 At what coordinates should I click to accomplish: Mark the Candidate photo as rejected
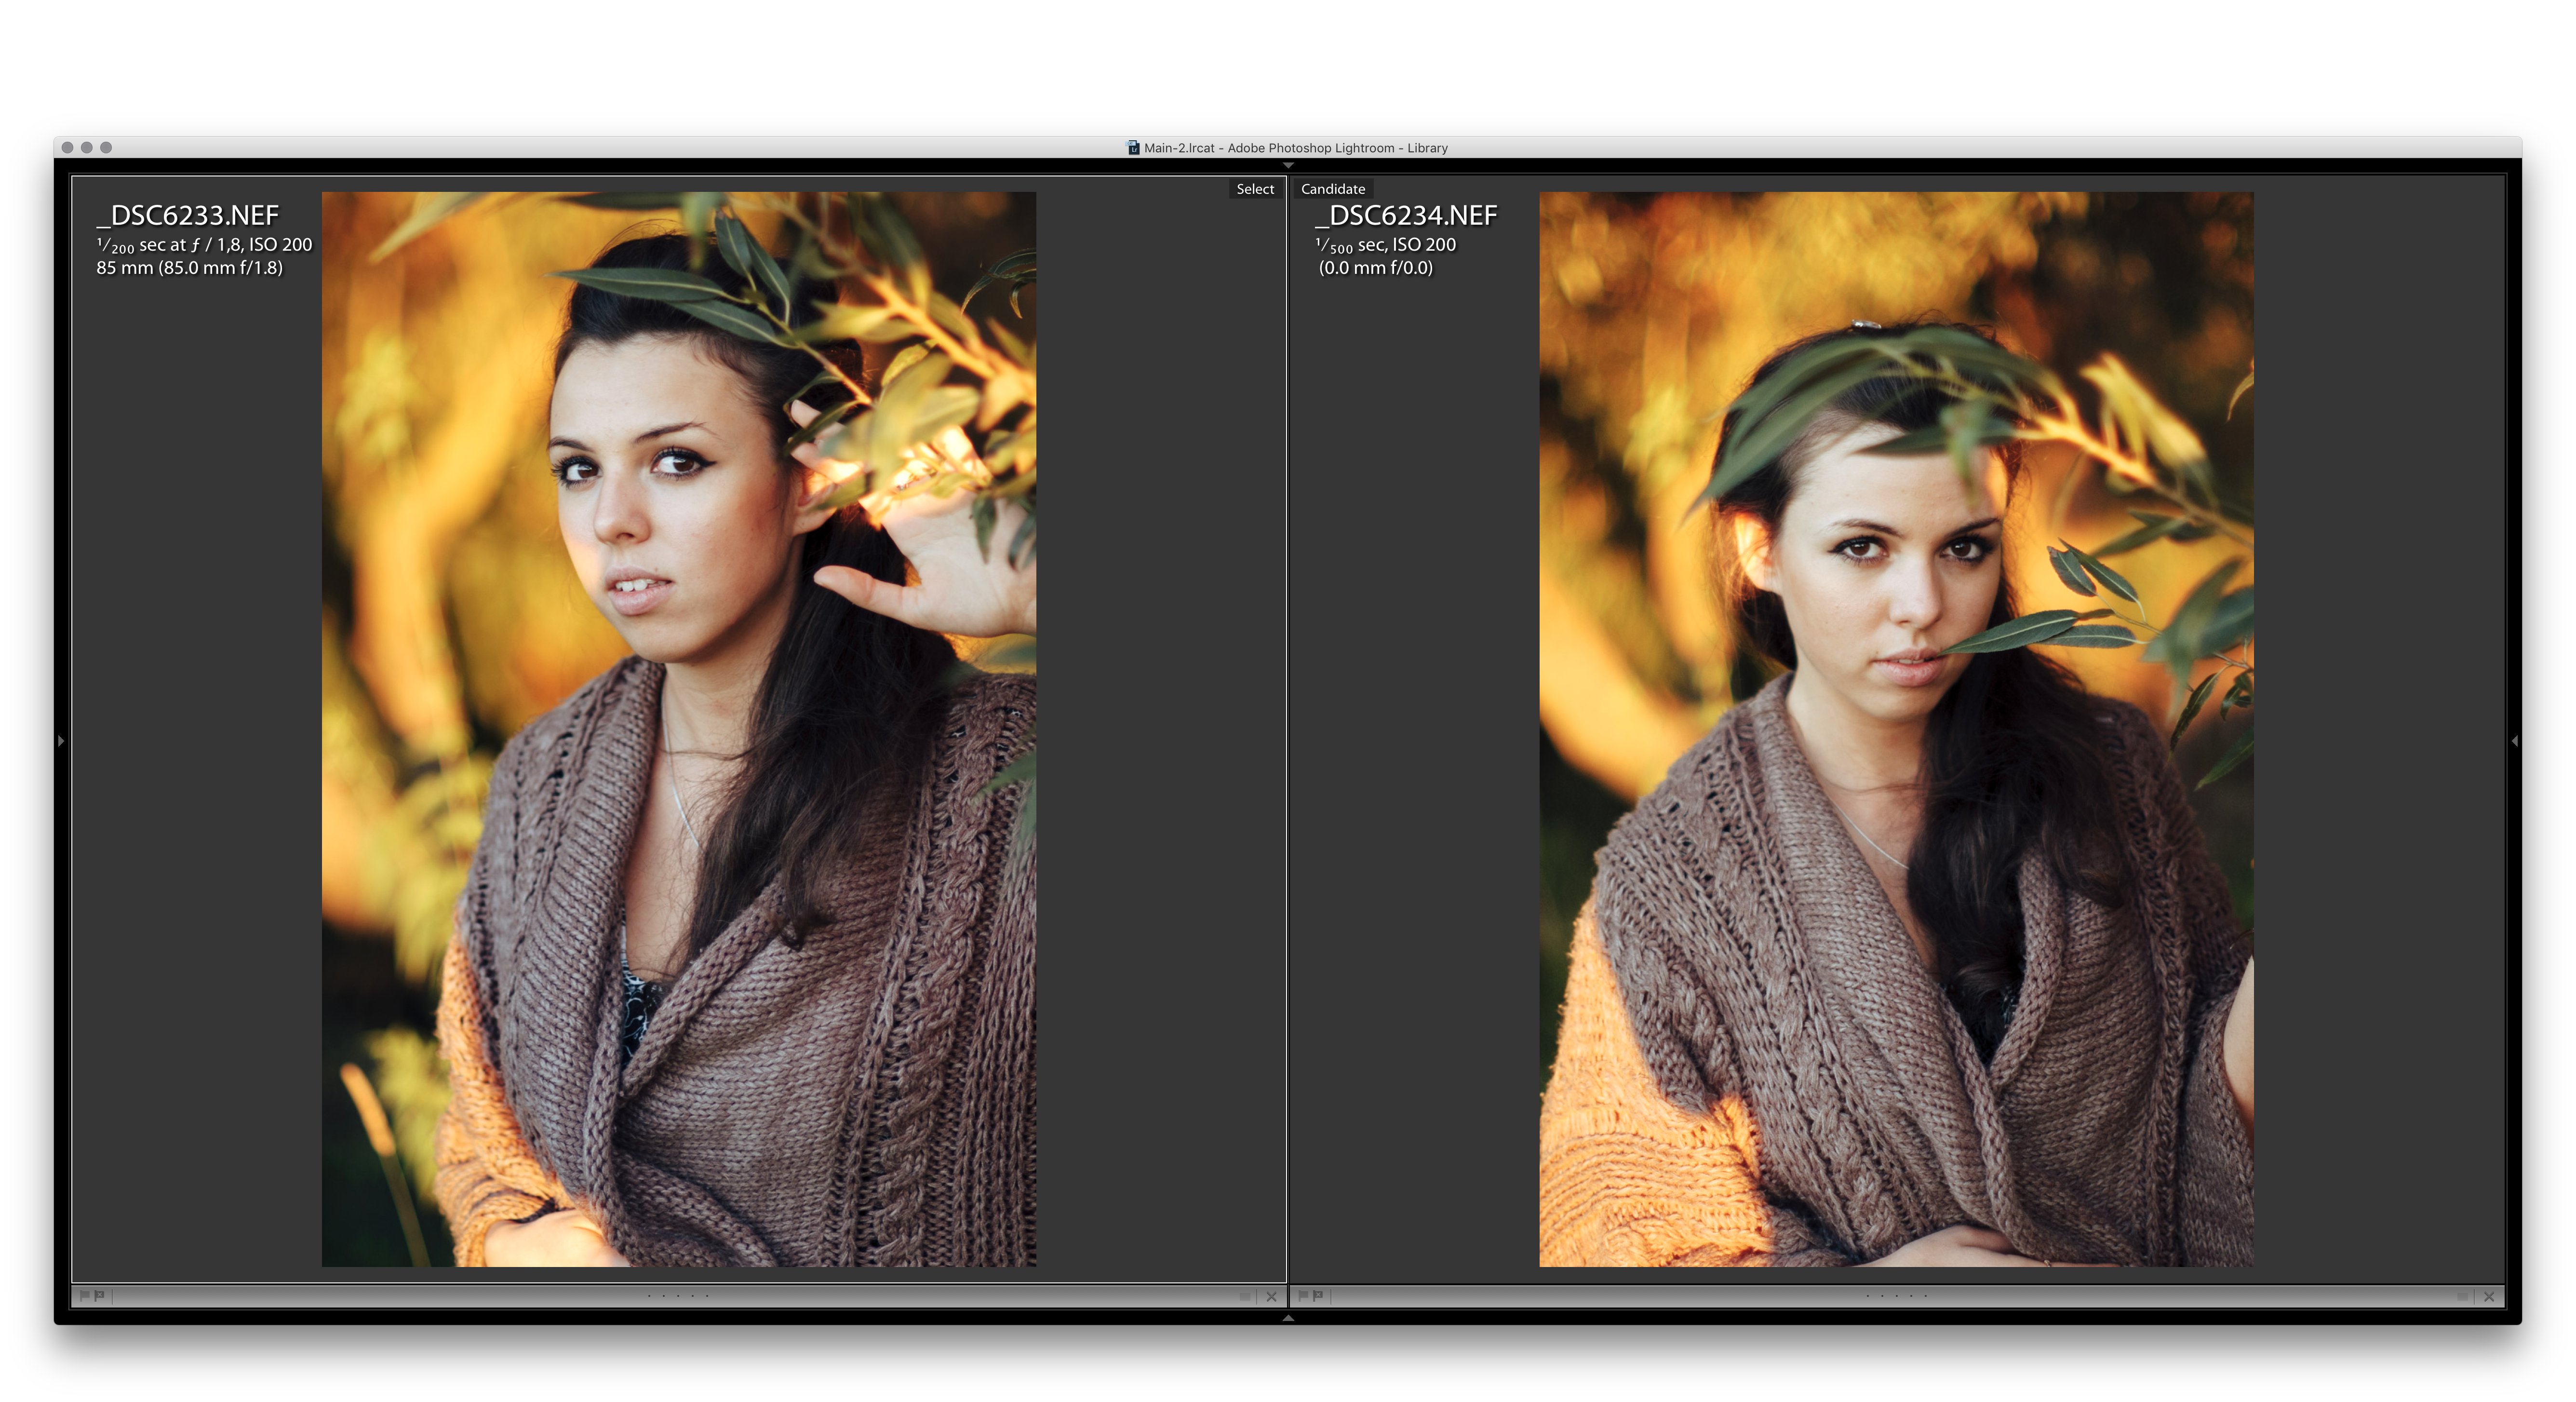(x=1317, y=1295)
